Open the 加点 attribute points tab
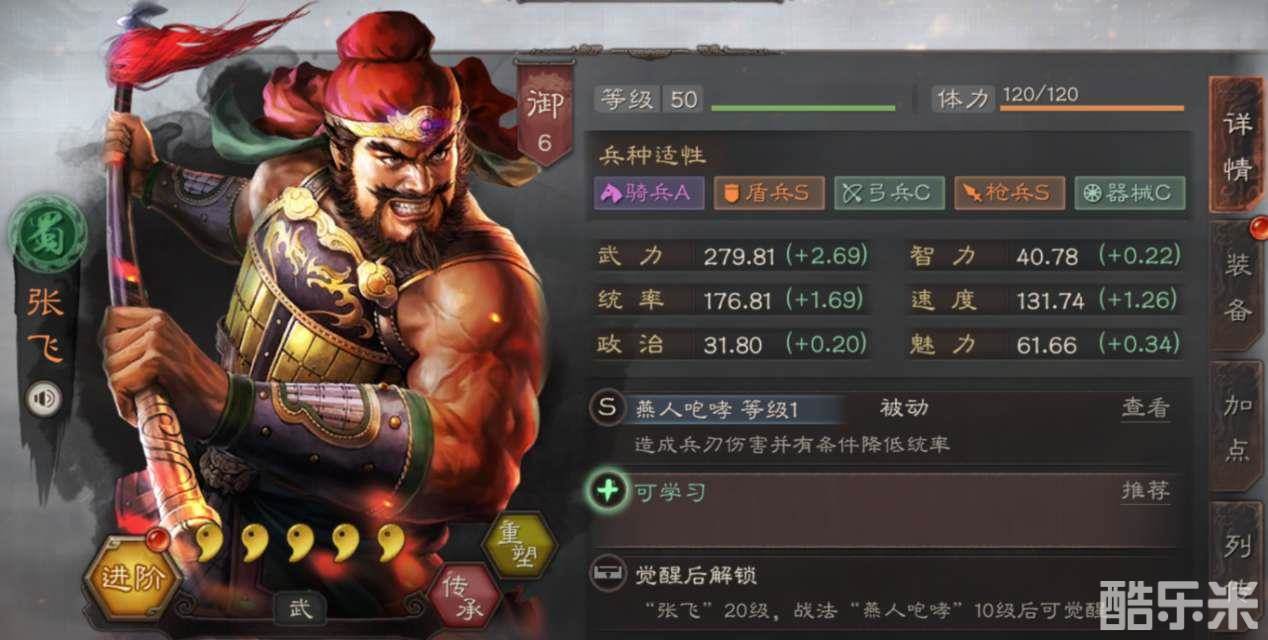Screen dimensions: 1268x640 (x=1238, y=427)
